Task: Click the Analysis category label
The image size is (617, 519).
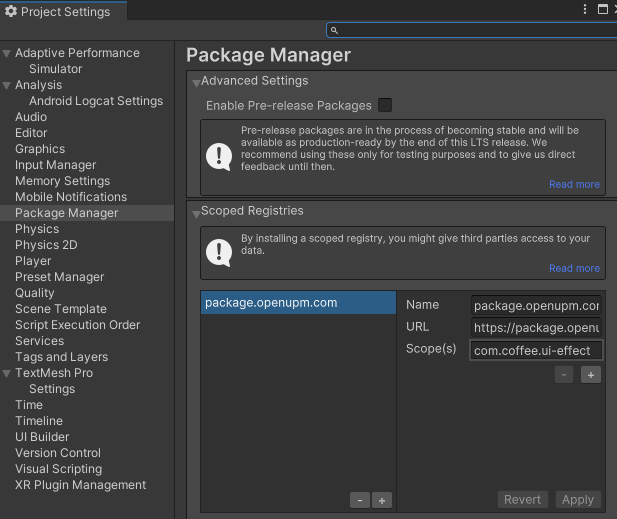Action: point(38,85)
